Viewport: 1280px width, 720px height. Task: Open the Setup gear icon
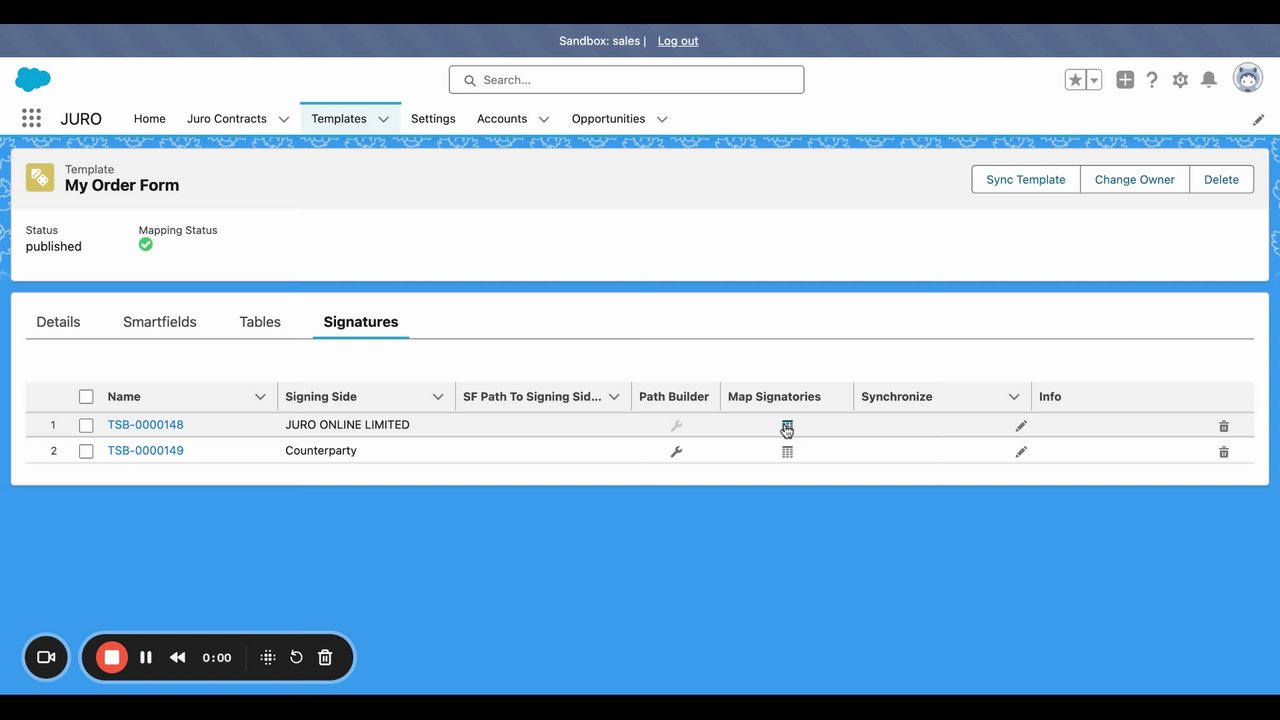click(x=1180, y=80)
